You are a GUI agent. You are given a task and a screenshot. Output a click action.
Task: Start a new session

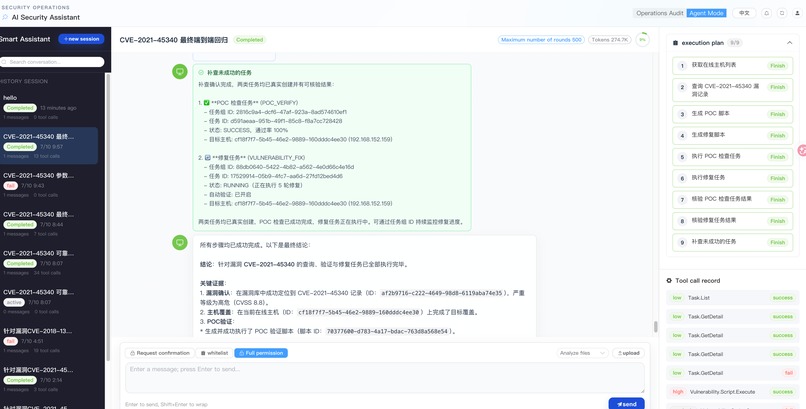point(81,39)
